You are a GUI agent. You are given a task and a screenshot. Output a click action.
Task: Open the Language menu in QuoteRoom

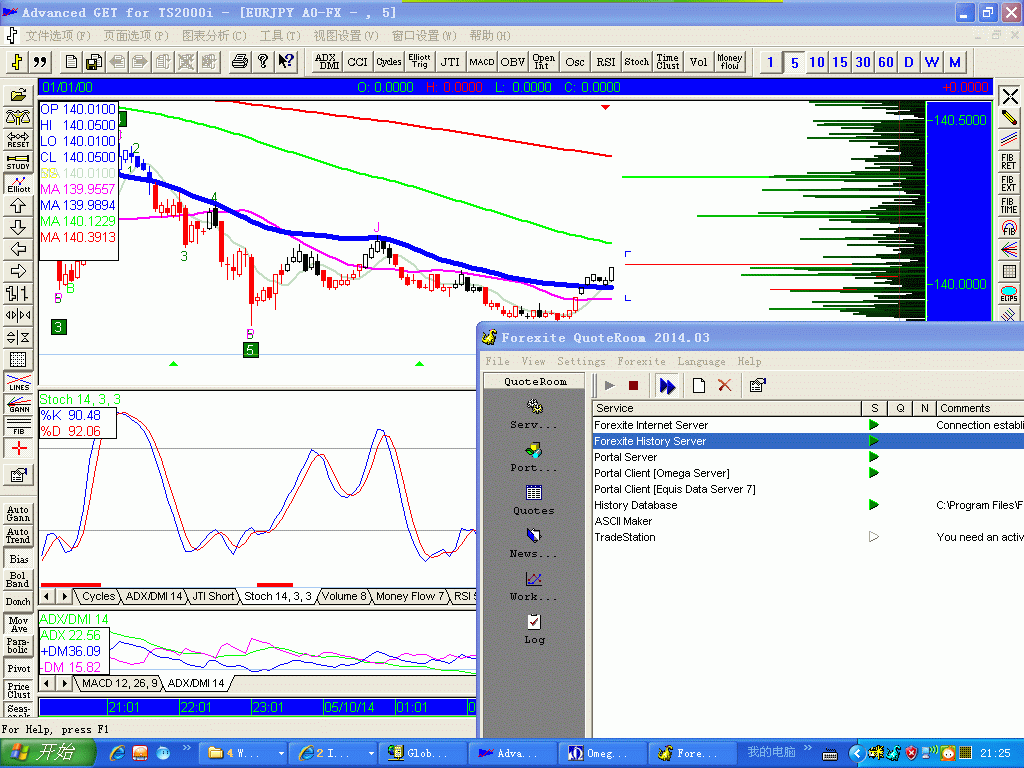coord(701,361)
